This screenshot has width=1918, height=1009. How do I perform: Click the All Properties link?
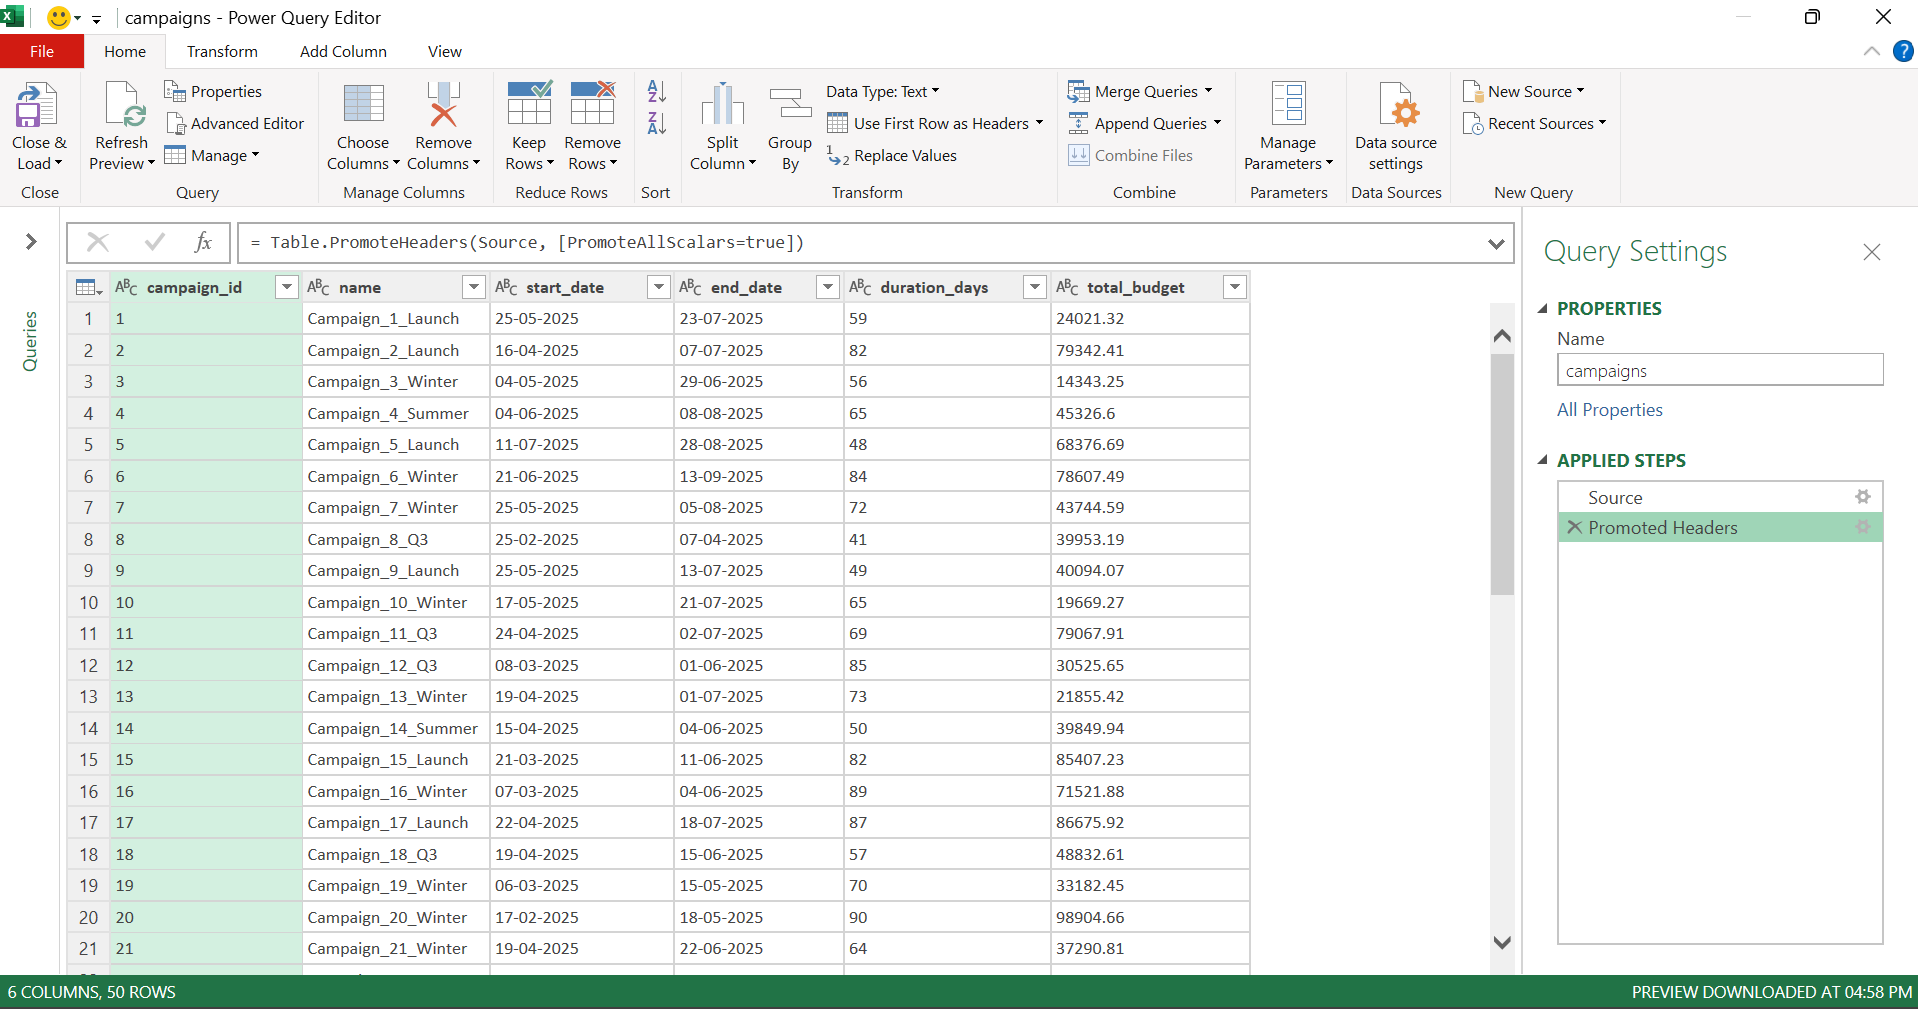(1609, 410)
